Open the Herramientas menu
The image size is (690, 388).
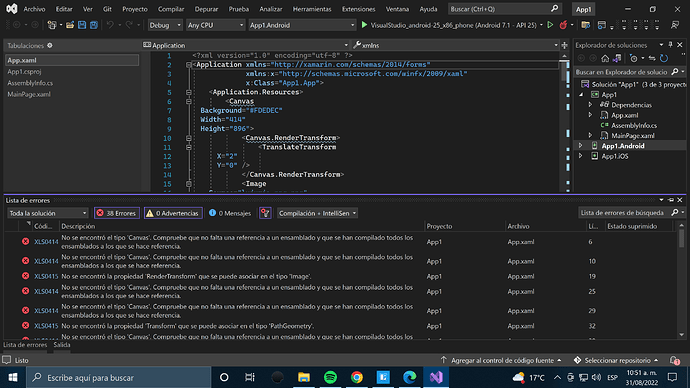click(312, 9)
